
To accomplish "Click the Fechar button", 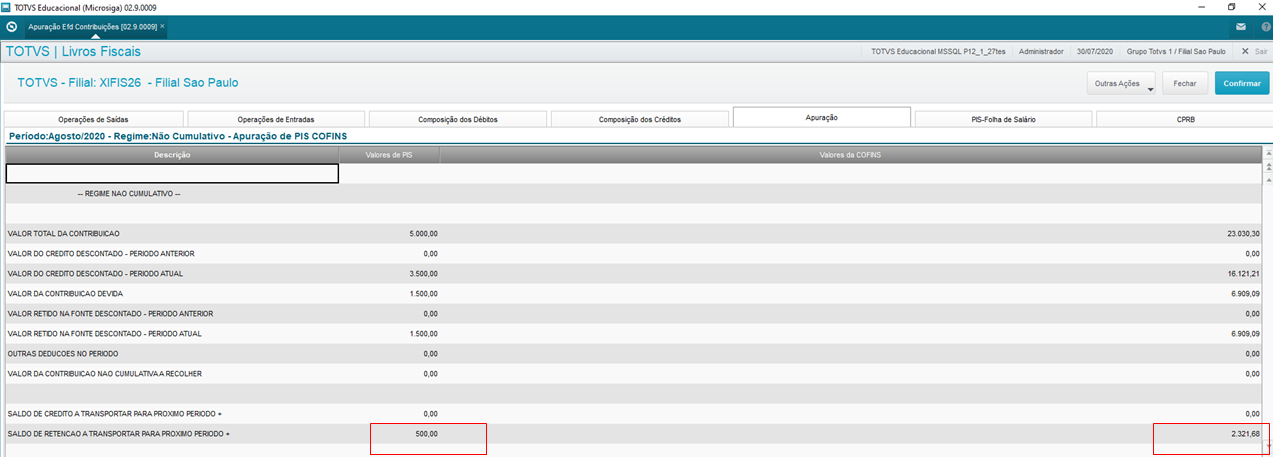I will tap(1185, 84).
